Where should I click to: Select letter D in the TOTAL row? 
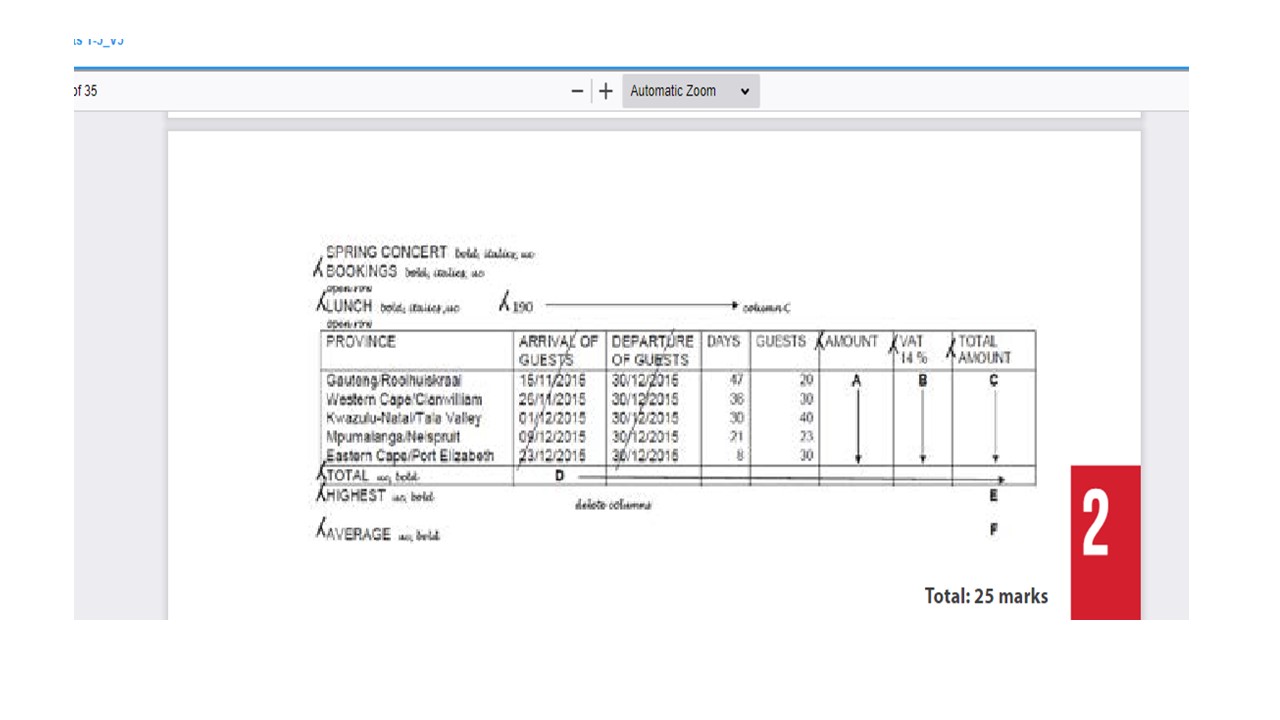[560, 475]
